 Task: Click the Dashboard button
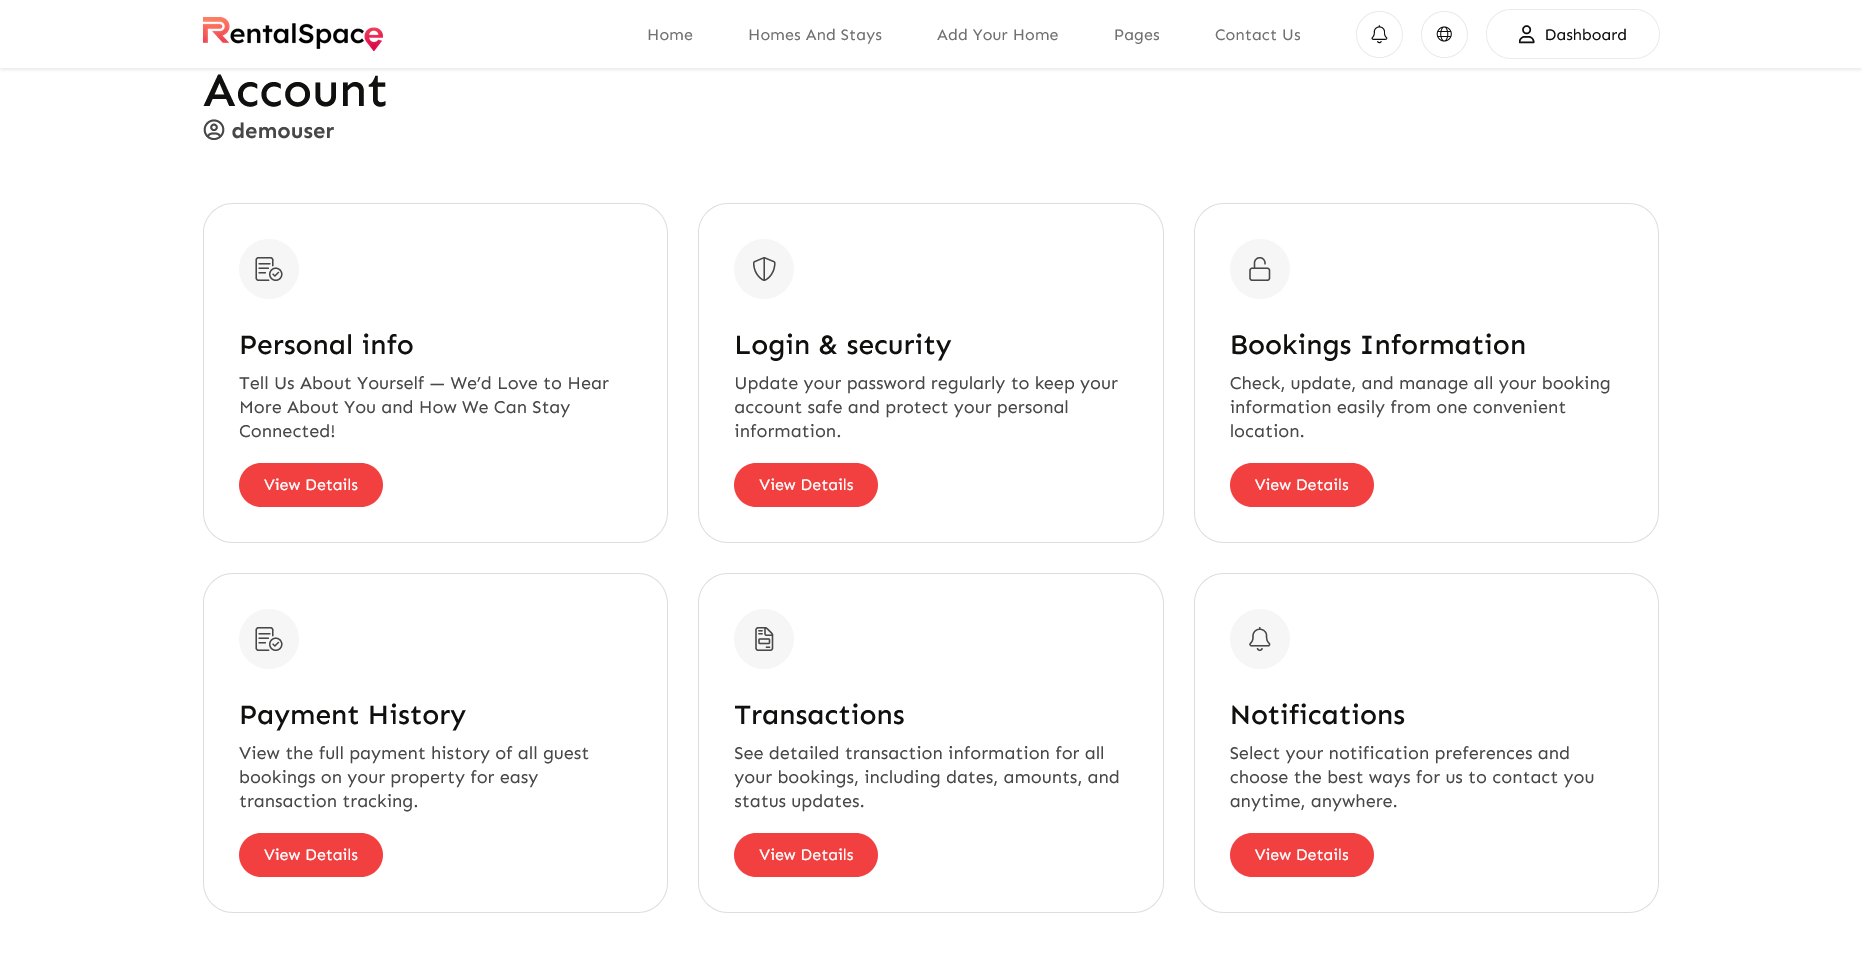[1573, 34]
